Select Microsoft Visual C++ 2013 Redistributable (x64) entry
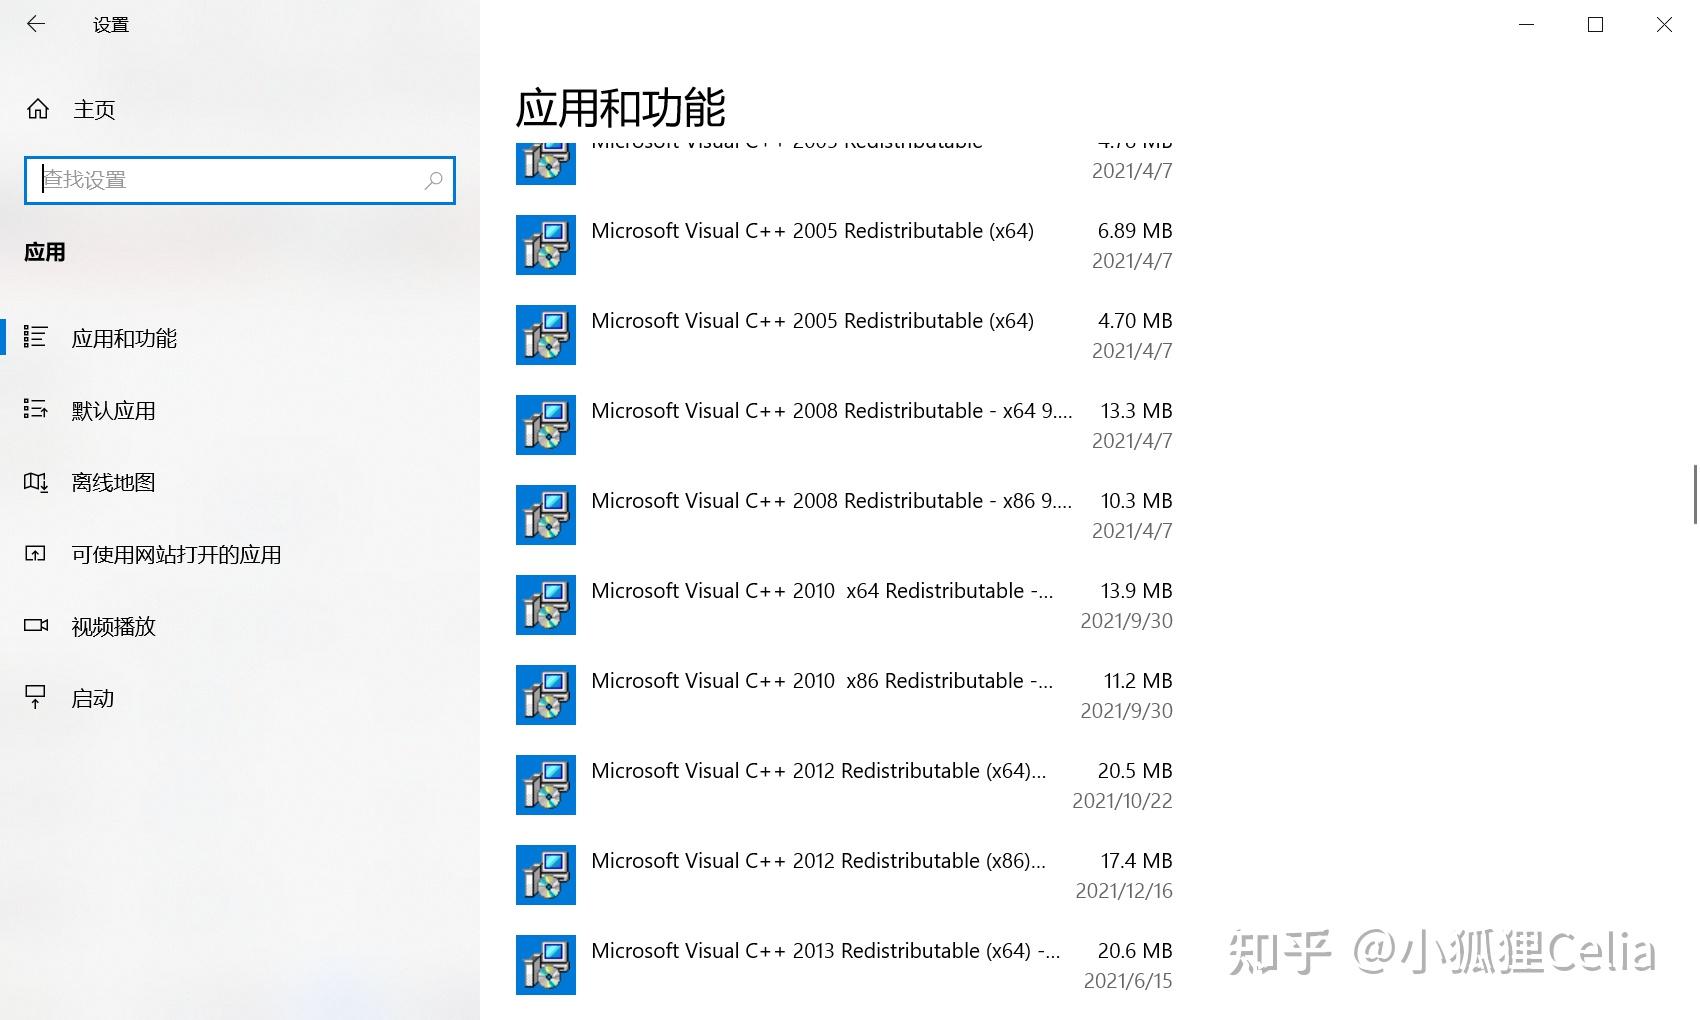Screen dimensions: 1700x1020 [x=824, y=950]
